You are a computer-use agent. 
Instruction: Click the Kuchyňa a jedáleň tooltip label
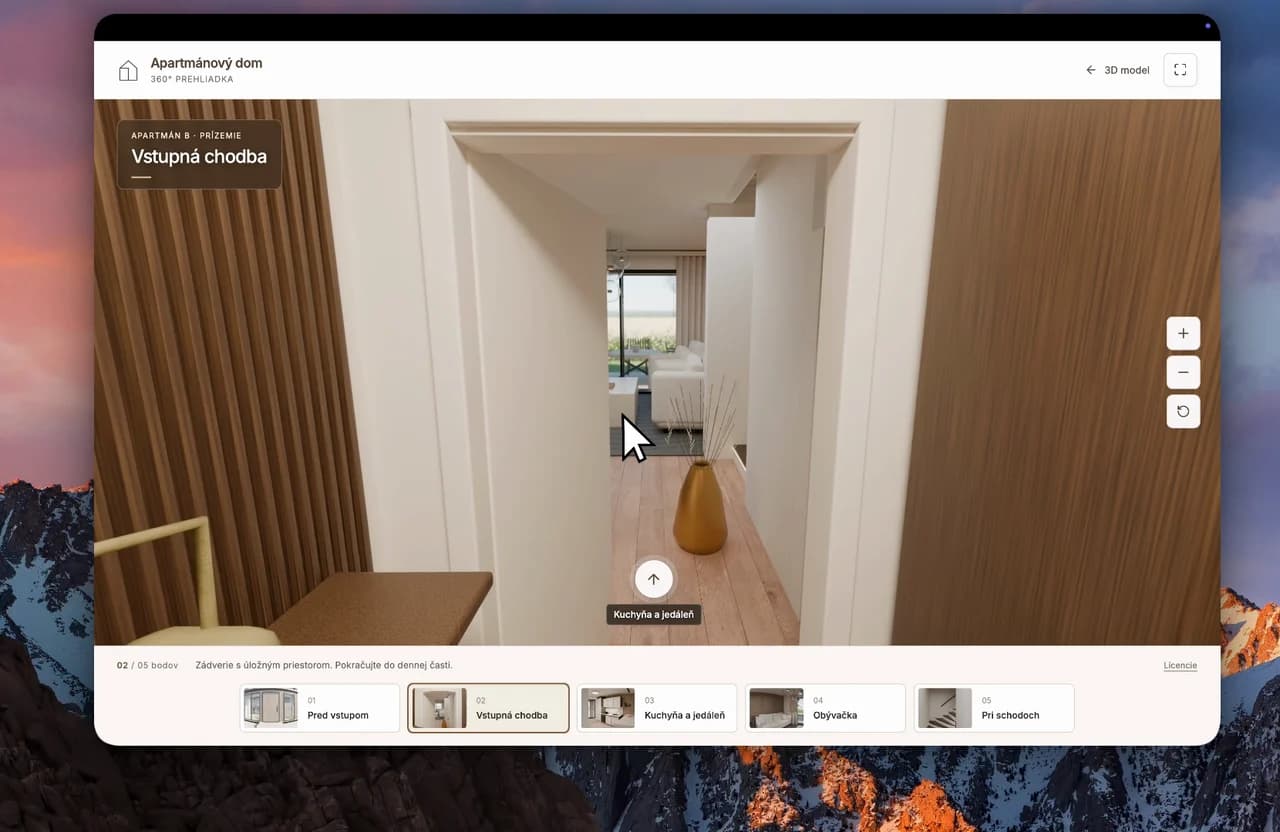(654, 614)
